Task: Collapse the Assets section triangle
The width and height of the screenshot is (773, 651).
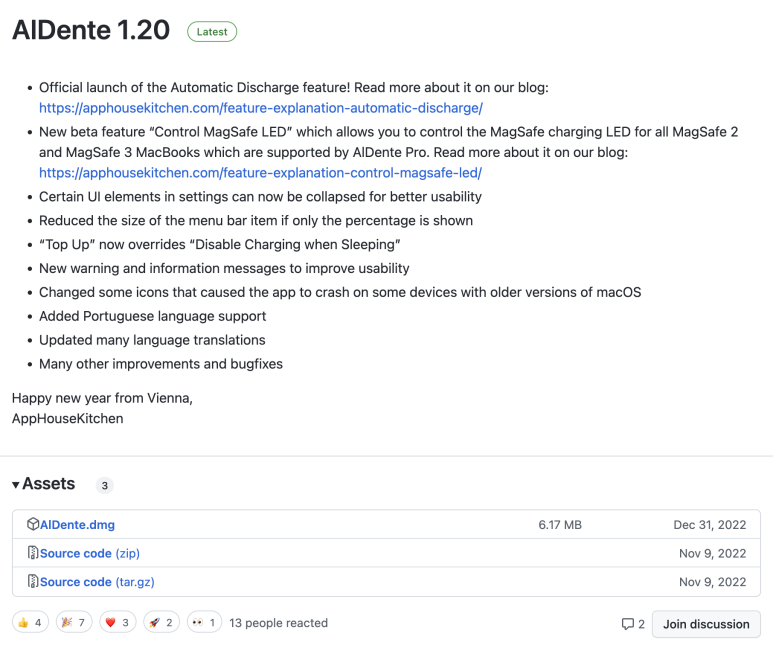Action: pyautogui.click(x=16, y=485)
